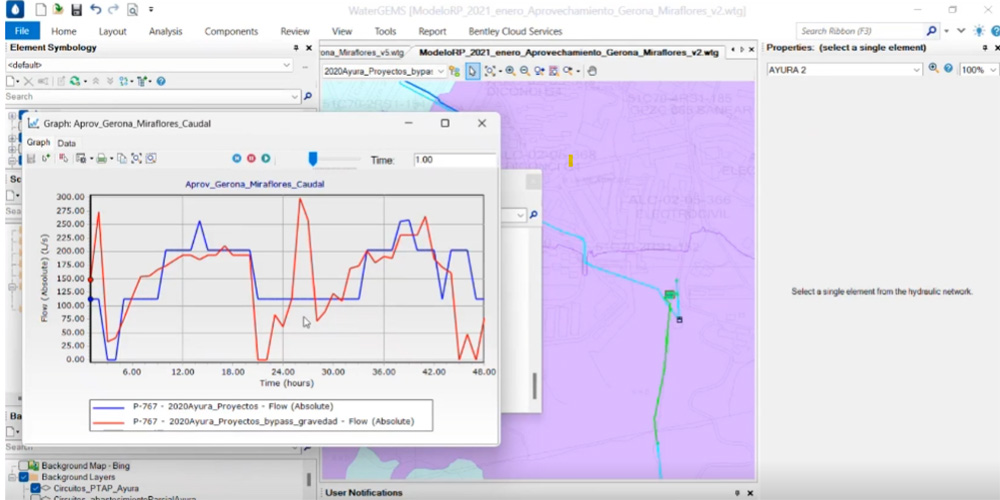Open the Report ribbon tab
The height and width of the screenshot is (500, 1000).
click(x=432, y=31)
